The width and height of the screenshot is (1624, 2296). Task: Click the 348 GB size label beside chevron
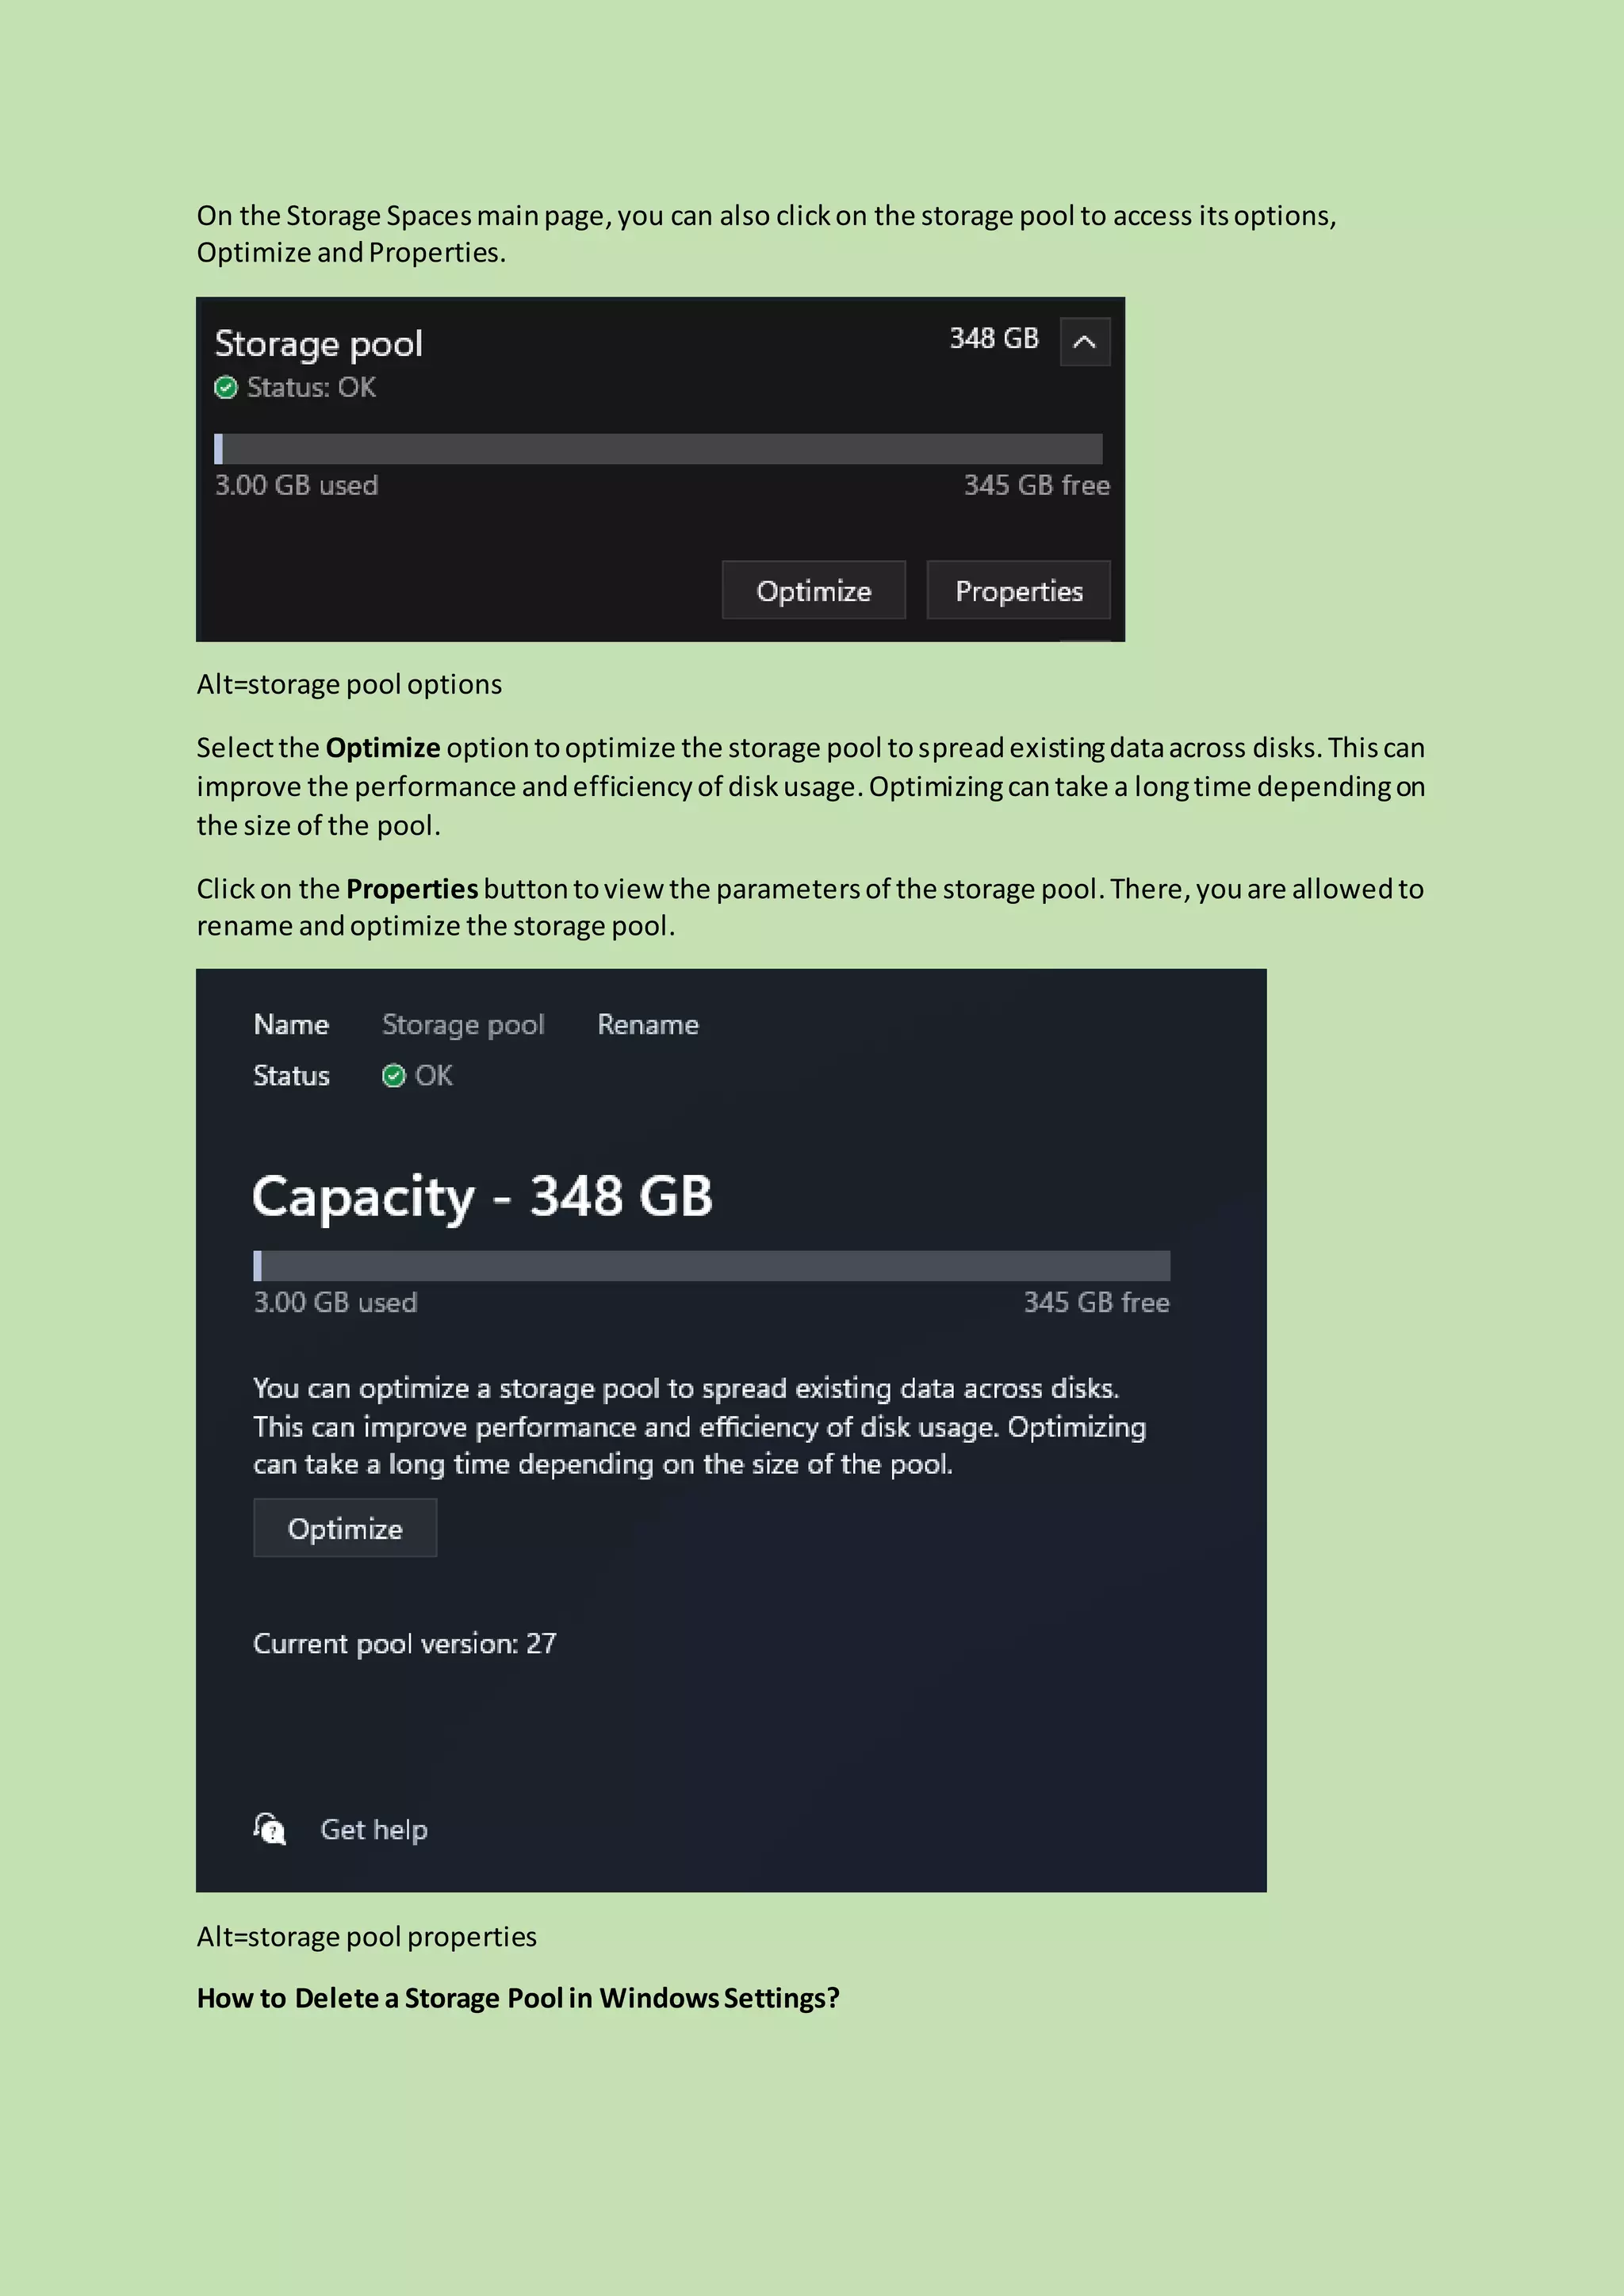click(x=993, y=339)
